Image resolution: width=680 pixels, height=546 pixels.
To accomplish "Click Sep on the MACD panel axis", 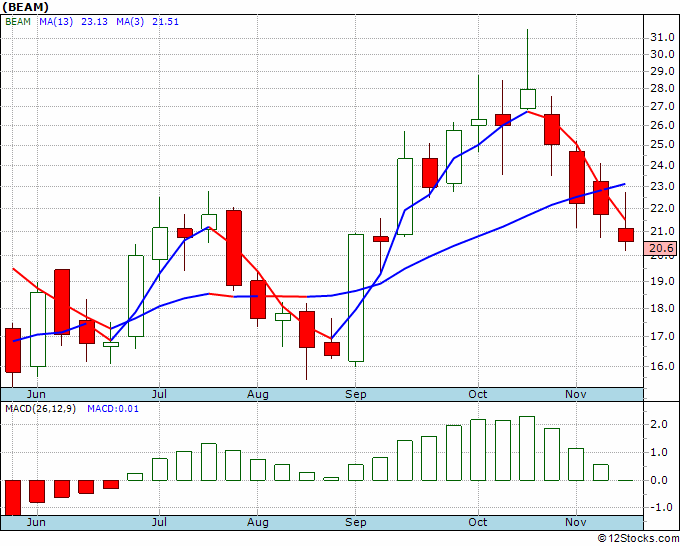I will point(356,522).
